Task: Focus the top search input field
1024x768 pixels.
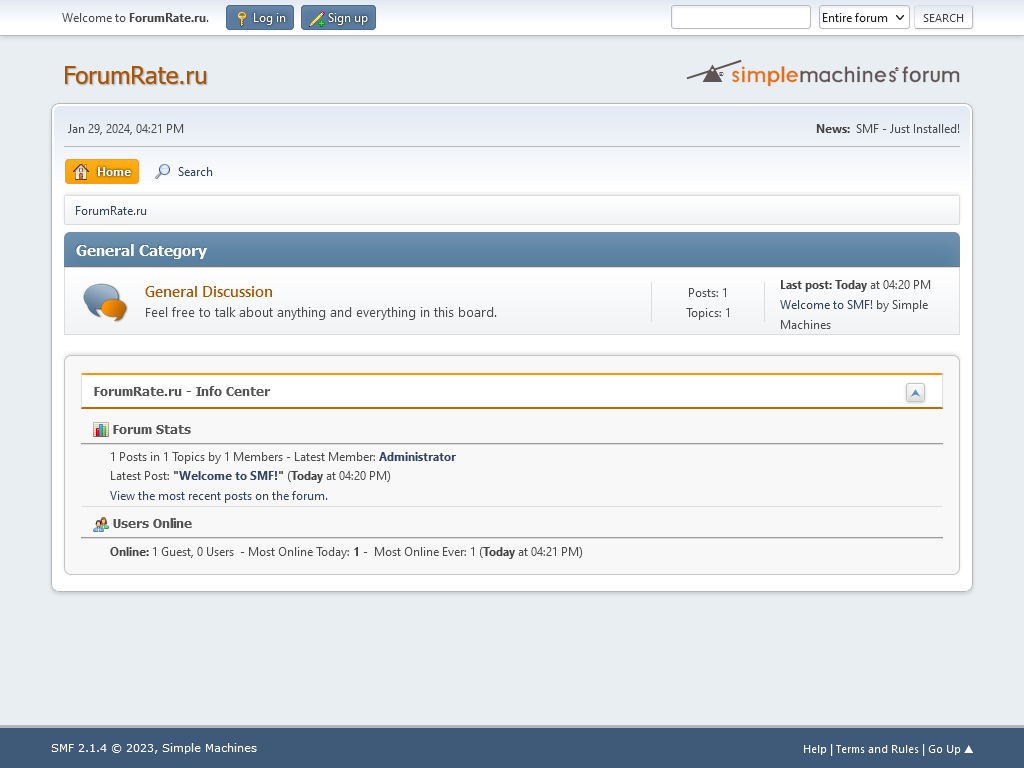Action: point(741,18)
